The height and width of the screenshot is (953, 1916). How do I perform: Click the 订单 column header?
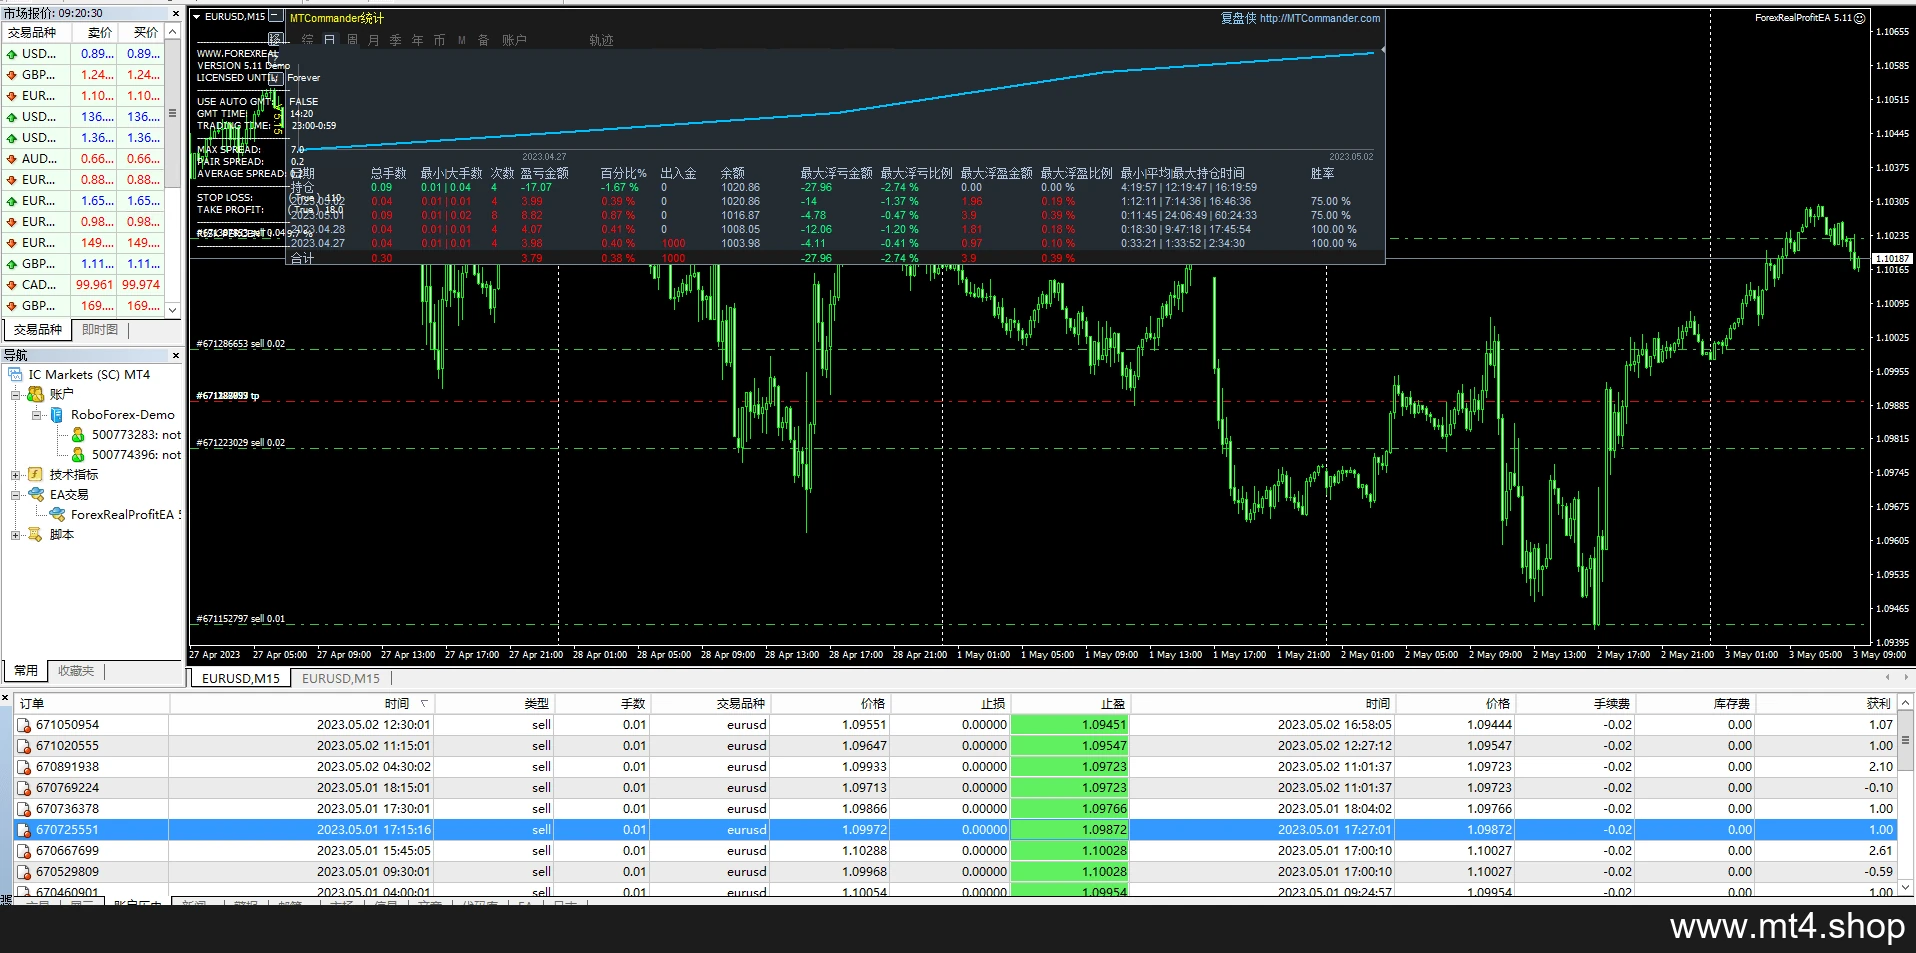click(x=92, y=704)
